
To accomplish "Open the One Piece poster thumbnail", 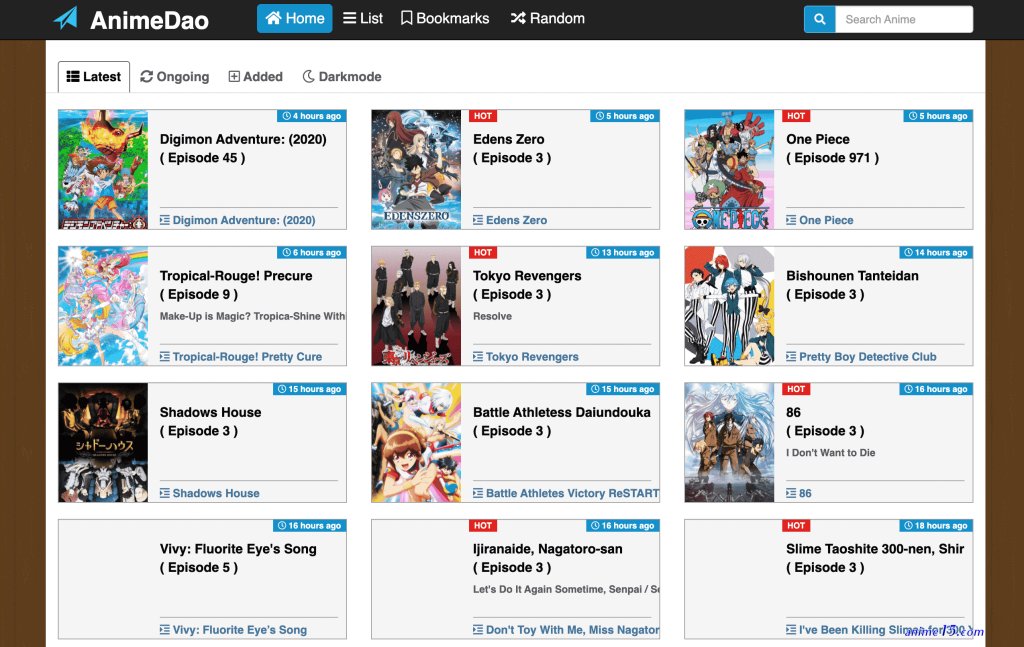I will pyautogui.click(x=729, y=170).
